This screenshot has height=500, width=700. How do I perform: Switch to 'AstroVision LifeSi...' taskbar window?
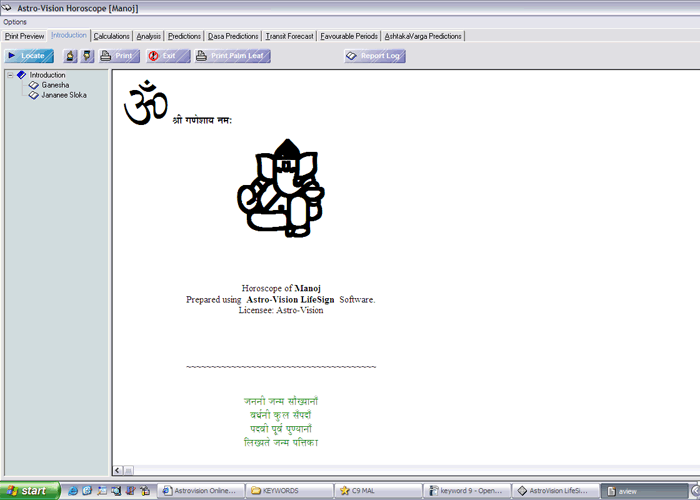click(556, 491)
